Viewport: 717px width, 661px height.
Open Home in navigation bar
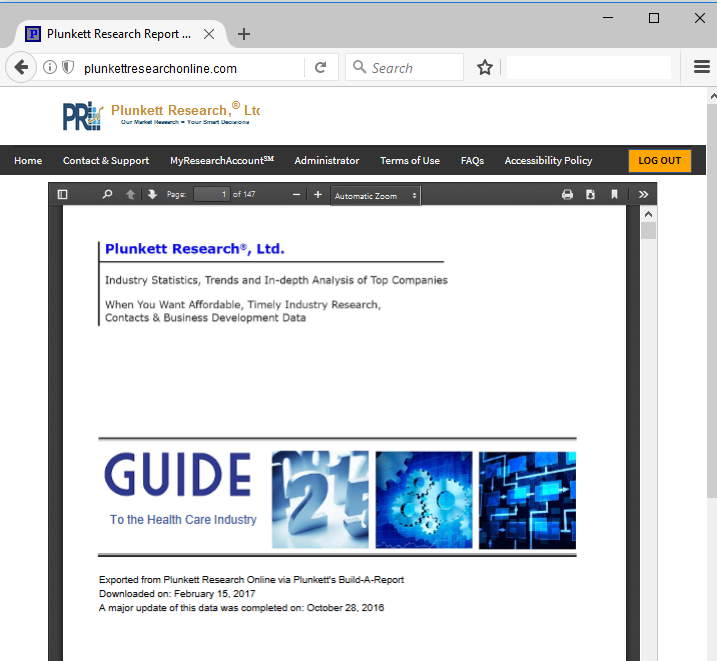[28, 160]
